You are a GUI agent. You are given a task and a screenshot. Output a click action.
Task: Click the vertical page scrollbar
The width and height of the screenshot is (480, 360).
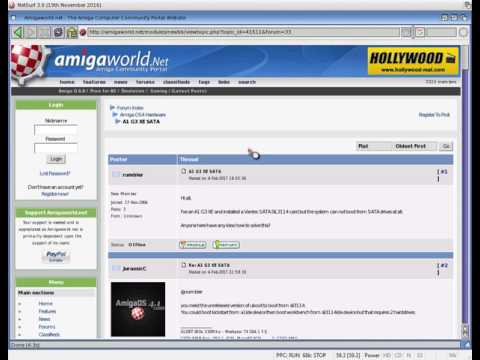pos(465,183)
